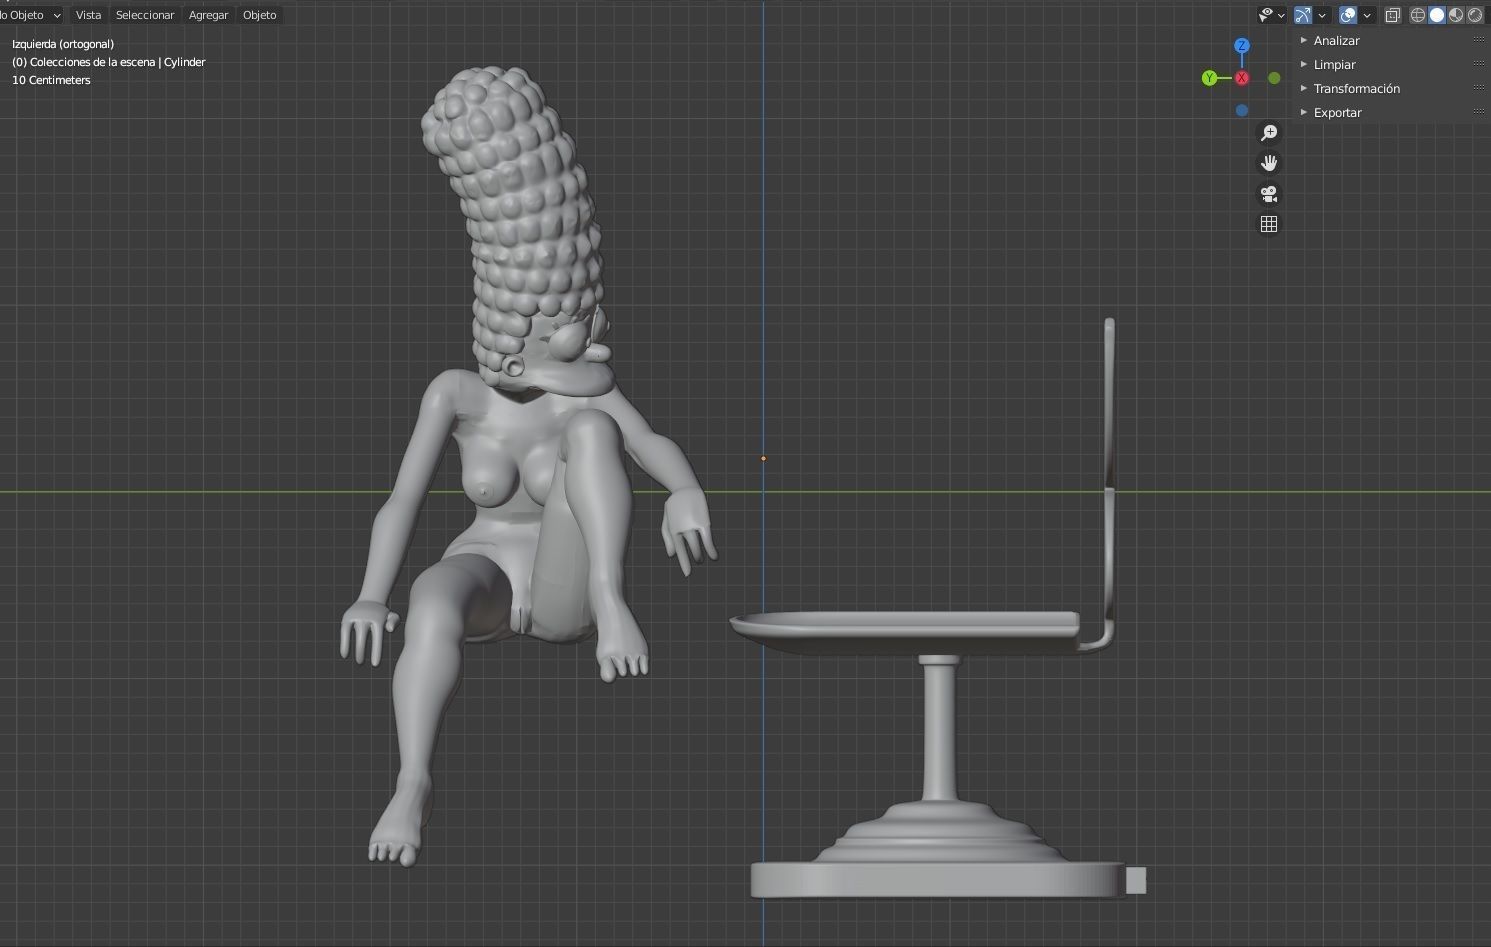This screenshot has width=1491, height=947.
Task: Switch to solid viewport shading
Action: (x=1437, y=15)
